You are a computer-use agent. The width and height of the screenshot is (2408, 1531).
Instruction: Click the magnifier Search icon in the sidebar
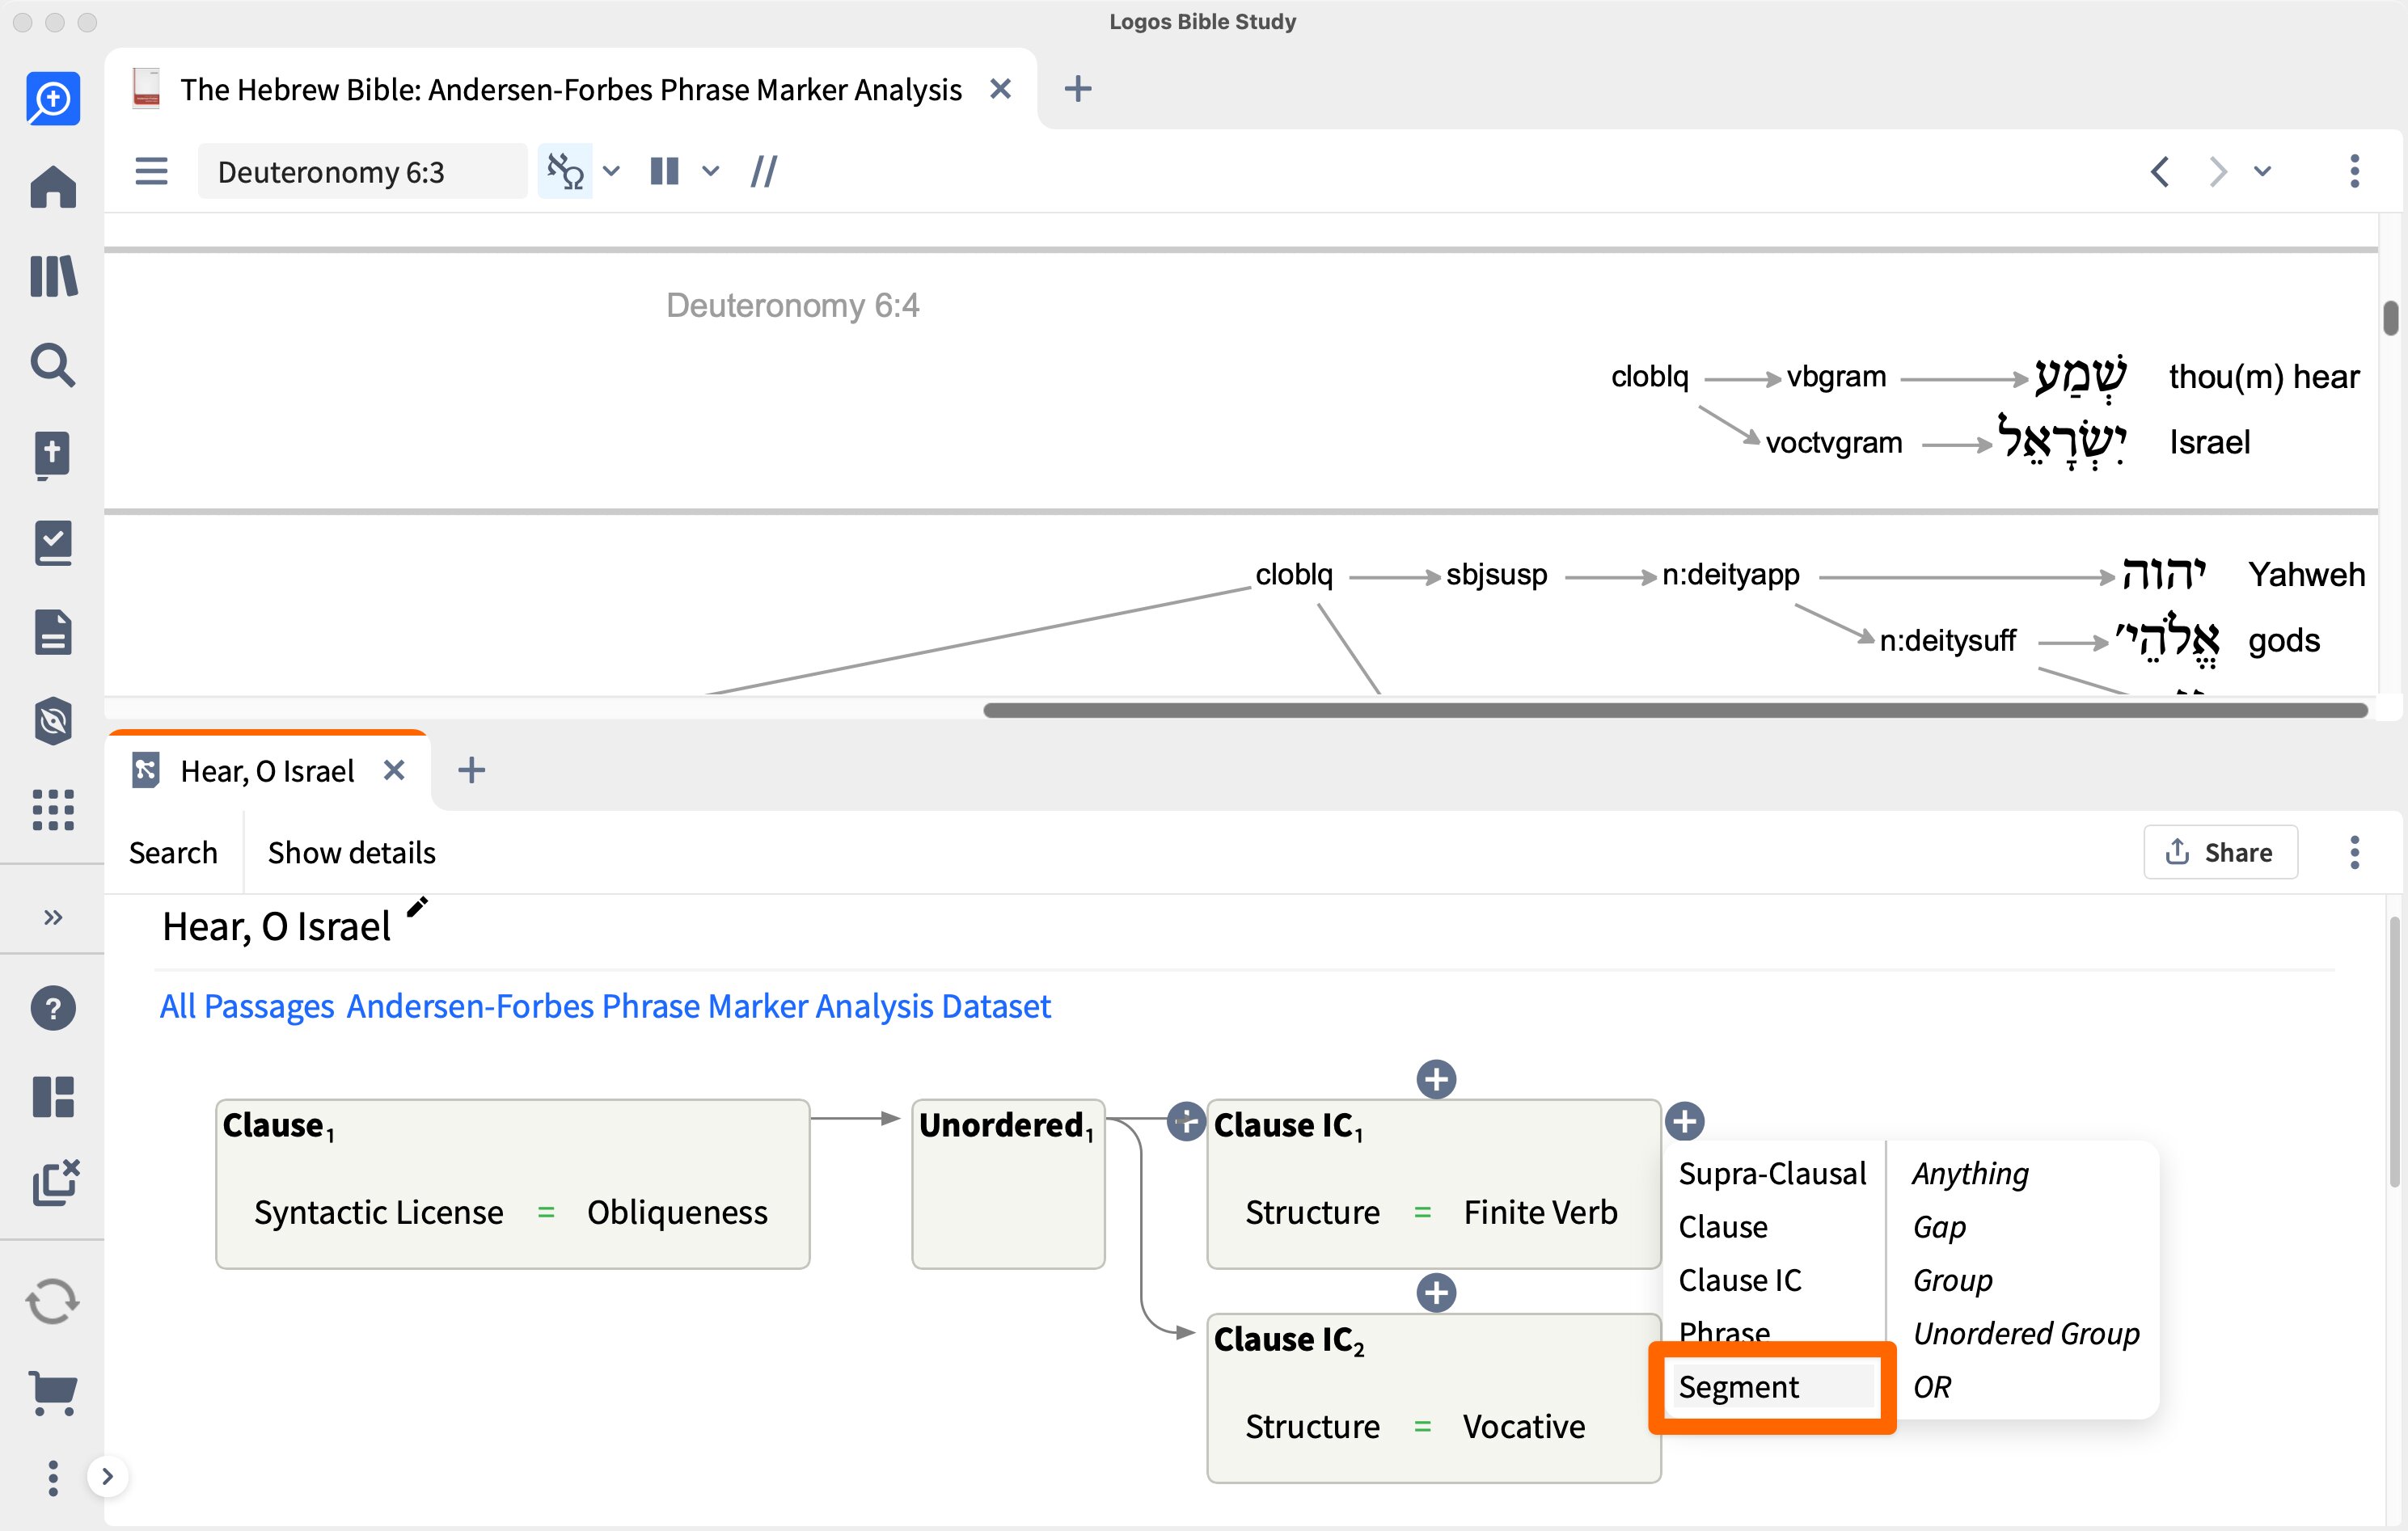click(x=53, y=365)
